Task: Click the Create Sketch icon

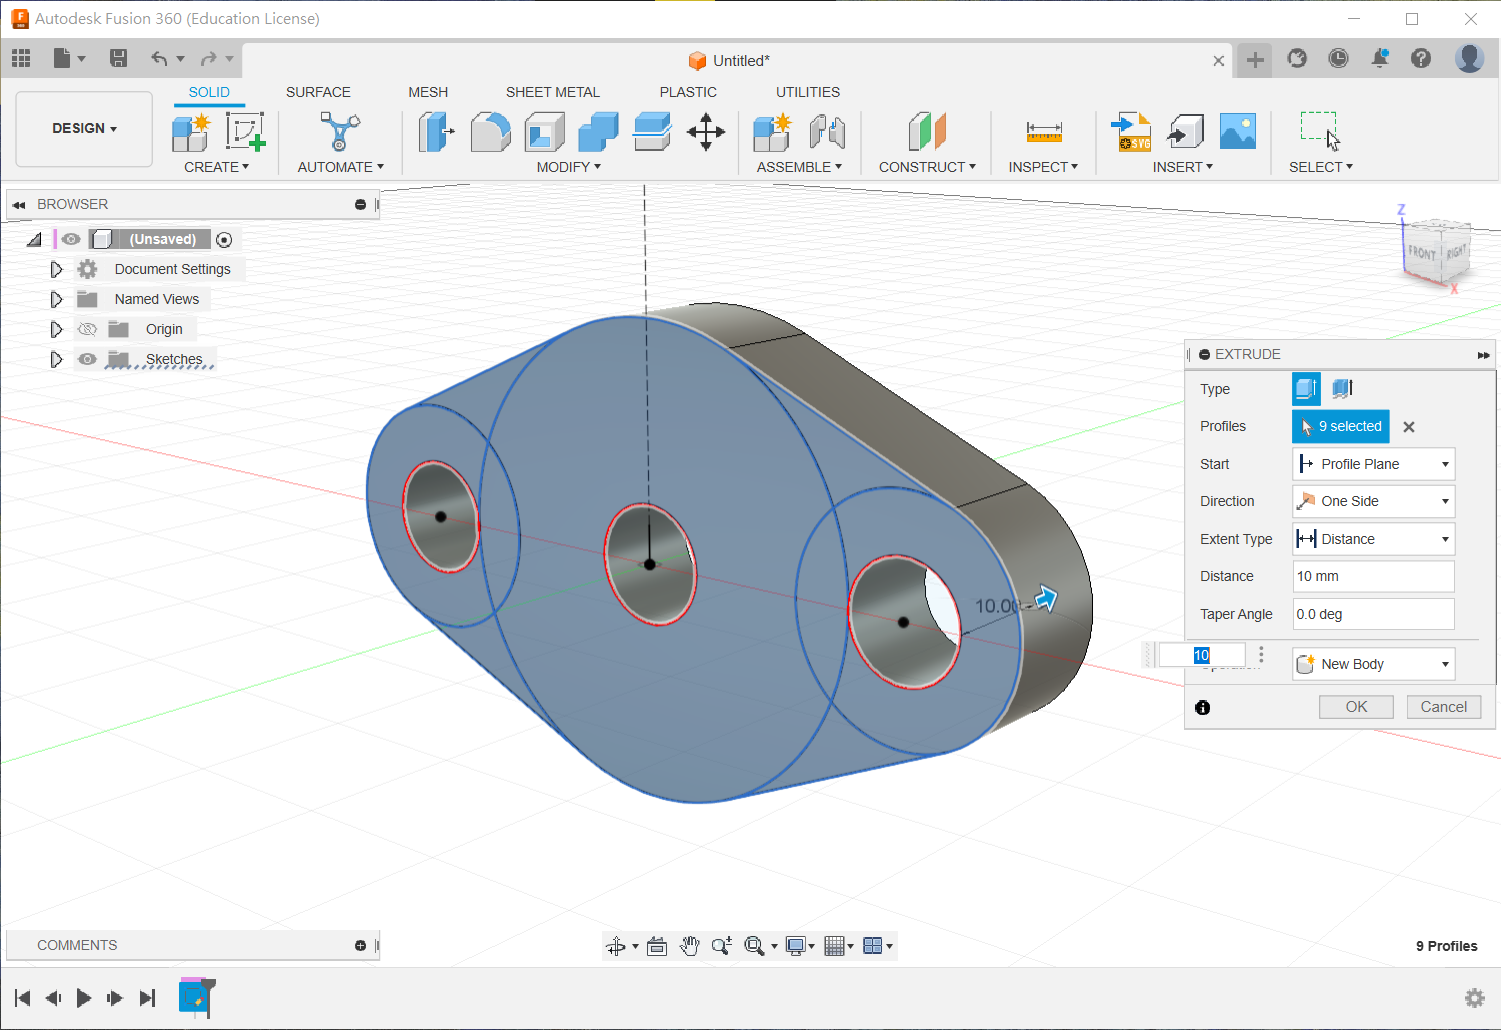Action: [244, 132]
